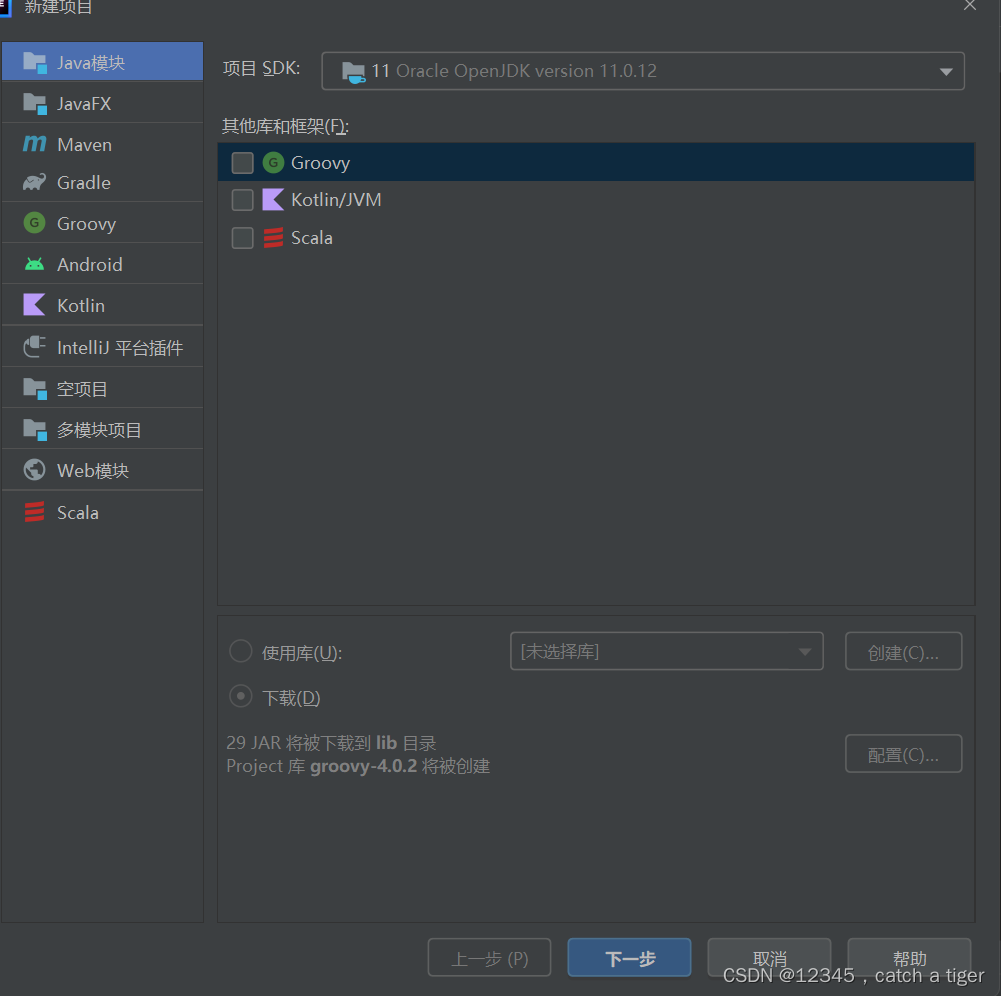Open the [未选择库] library dropdown
Screen dimensions: 1001x996
pyautogui.click(x=666, y=651)
